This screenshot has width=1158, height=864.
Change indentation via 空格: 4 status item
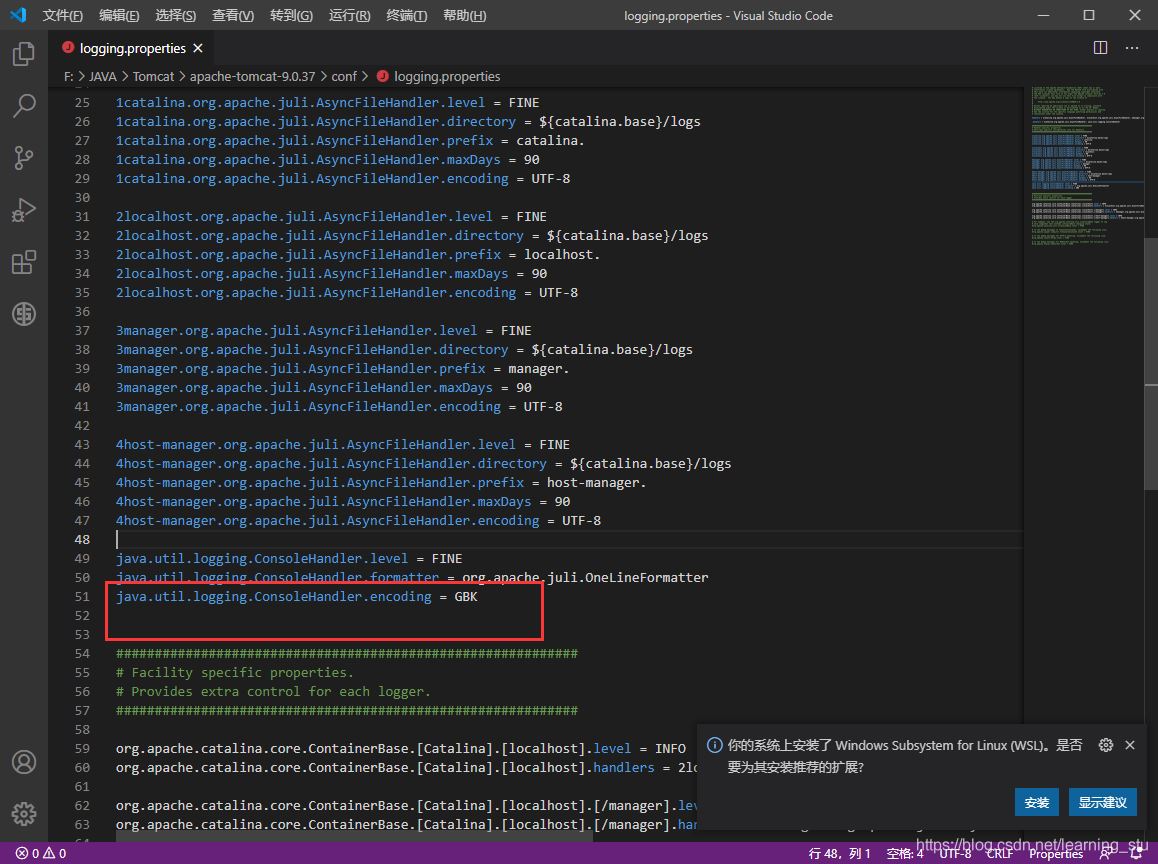click(905, 853)
